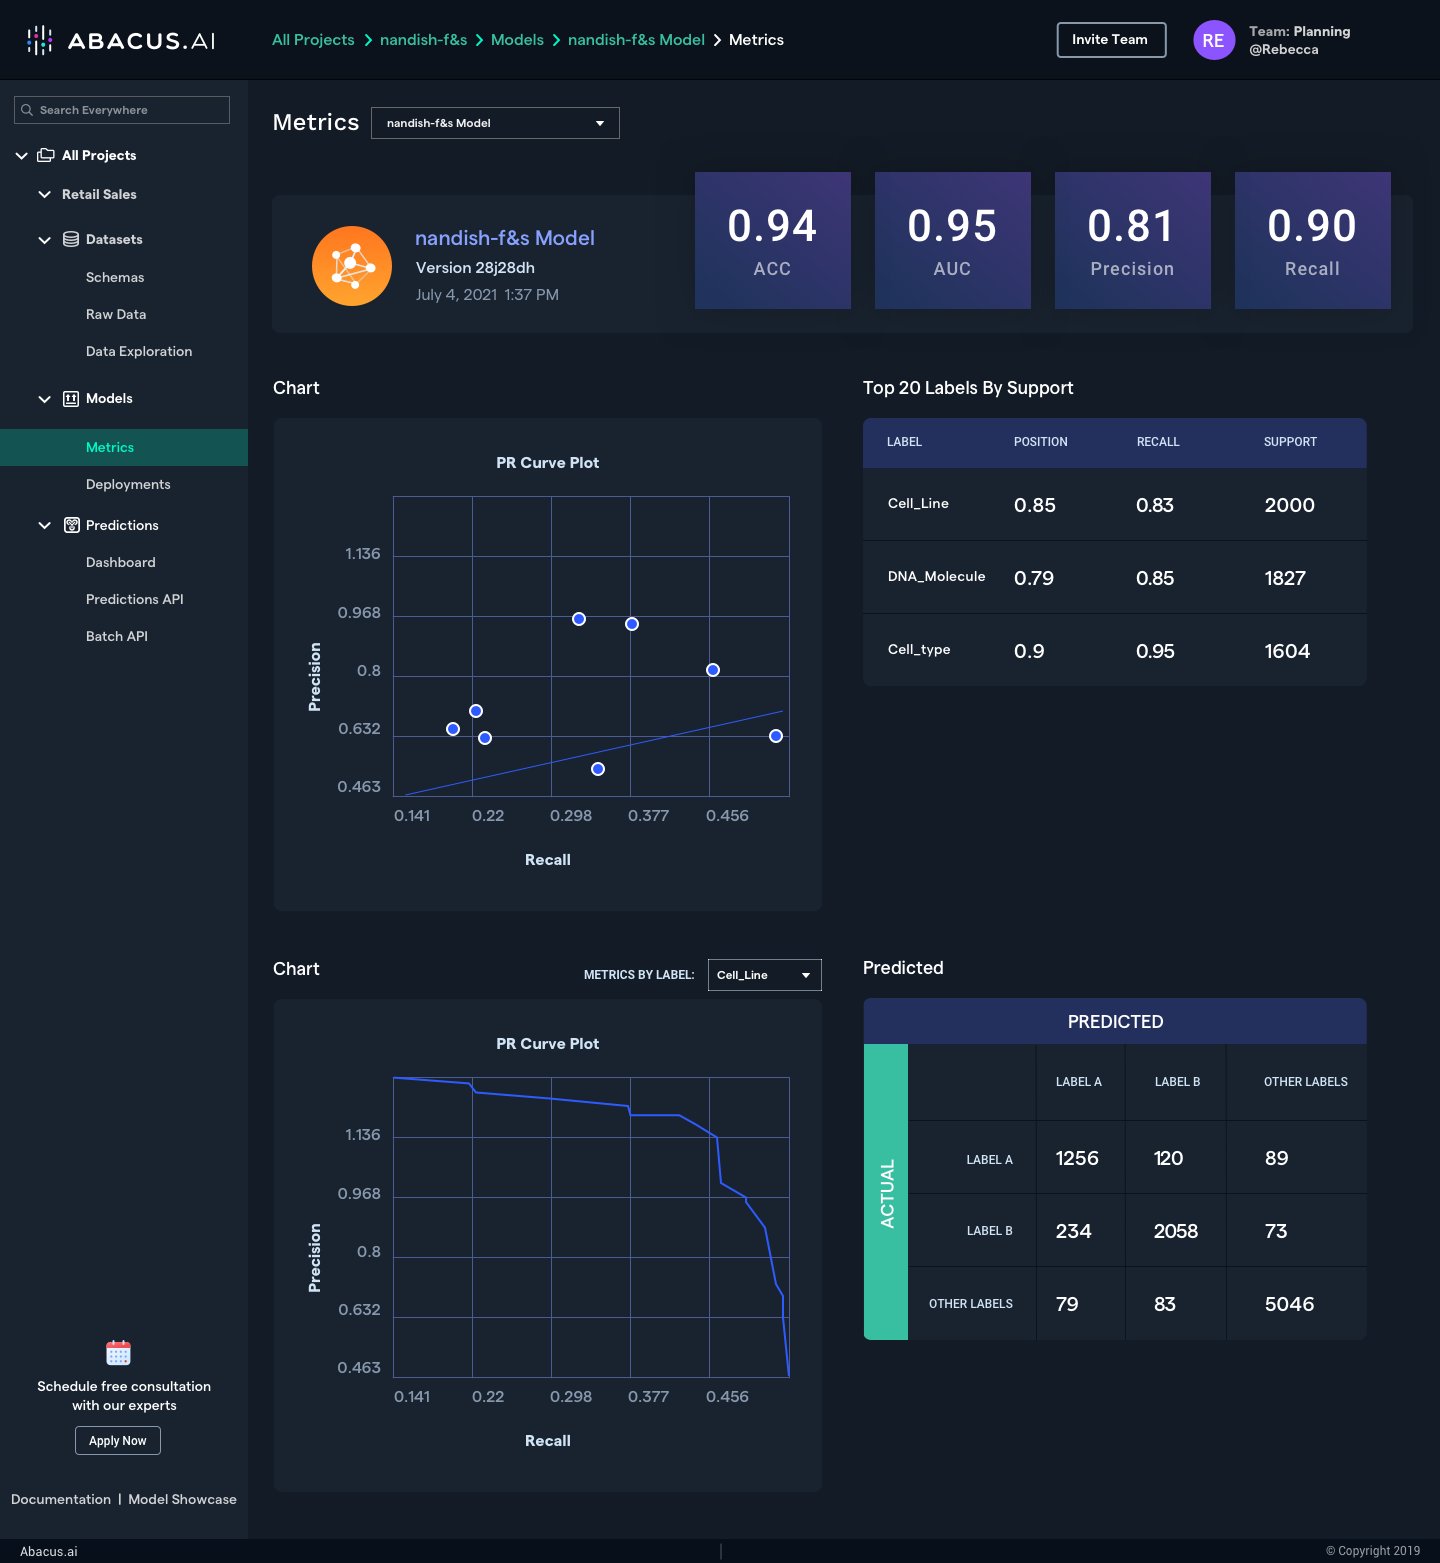Viewport: 1440px width, 1563px height.
Task: Click the orange model network icon
Action: pos(352,266)
